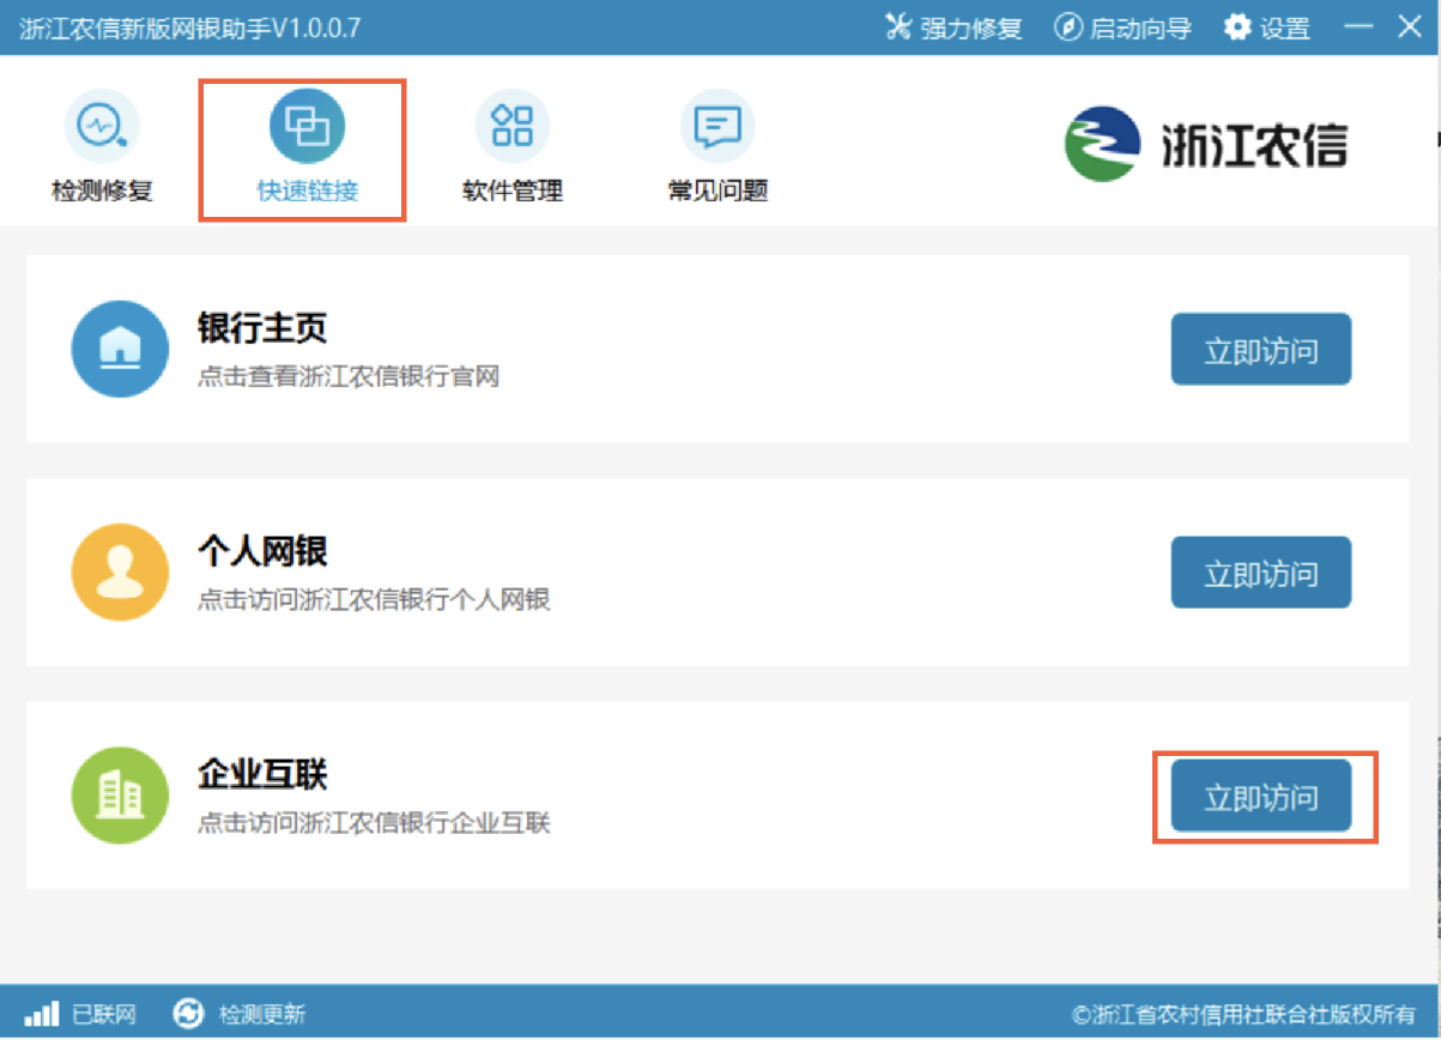Screen dimensions: 1442x1040
Task: Click text 点击访问浙江农信银行企业互联
Action: [x=374, y=822]
